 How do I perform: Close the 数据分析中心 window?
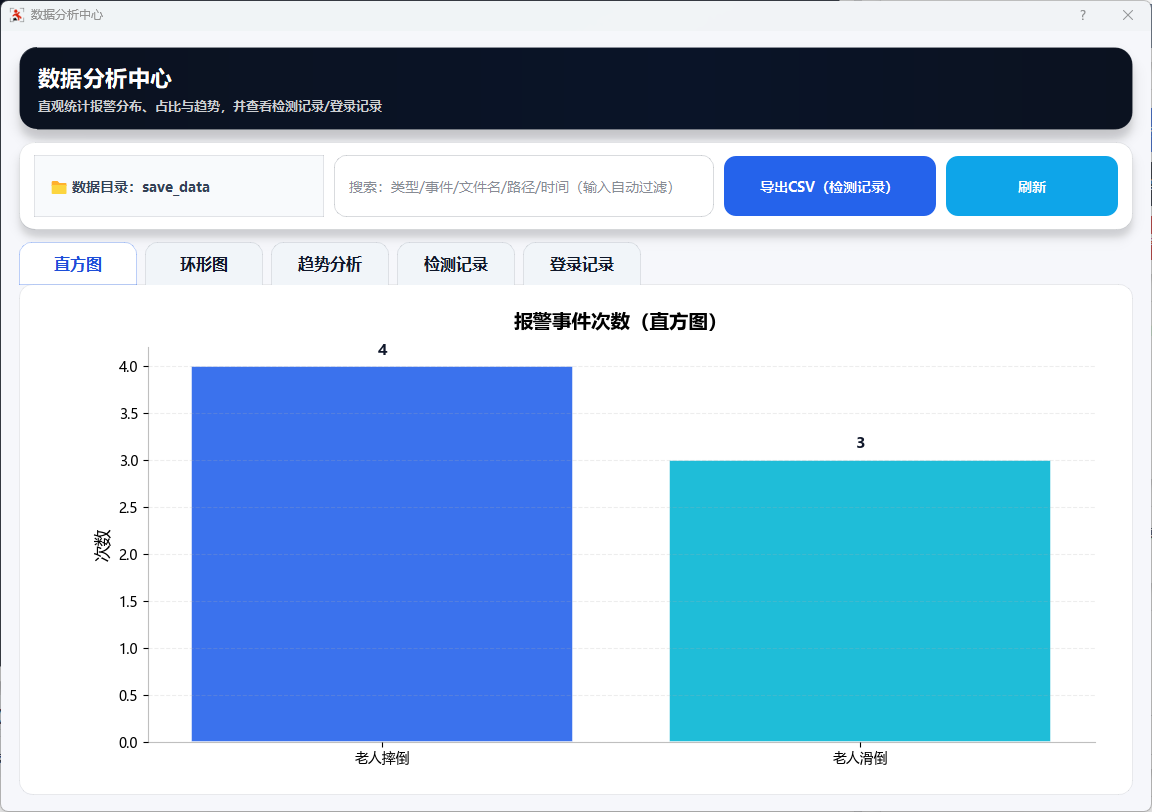coord(1128,15)
